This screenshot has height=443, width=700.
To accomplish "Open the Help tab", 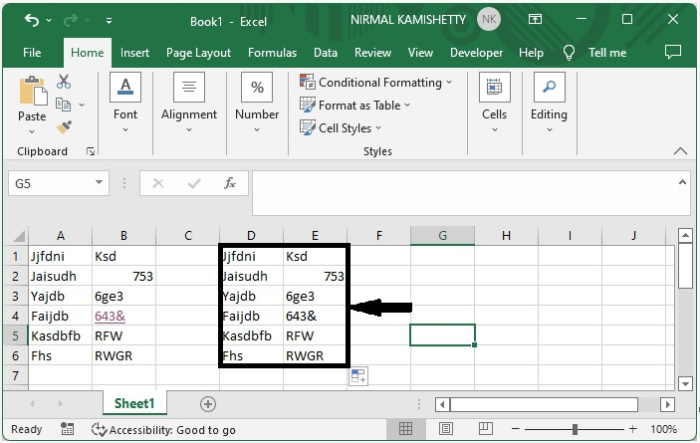I will (x=531, y=53).
